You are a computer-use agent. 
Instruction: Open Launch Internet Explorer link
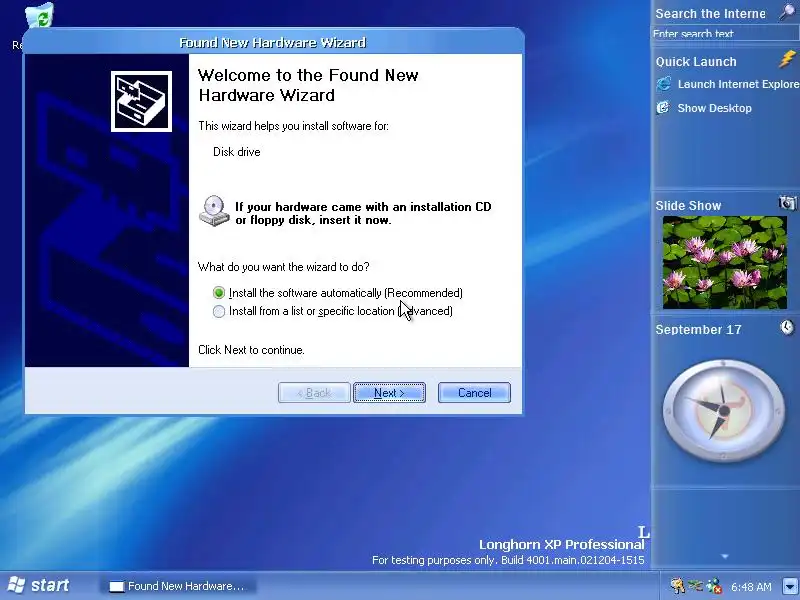coord(738,84)
